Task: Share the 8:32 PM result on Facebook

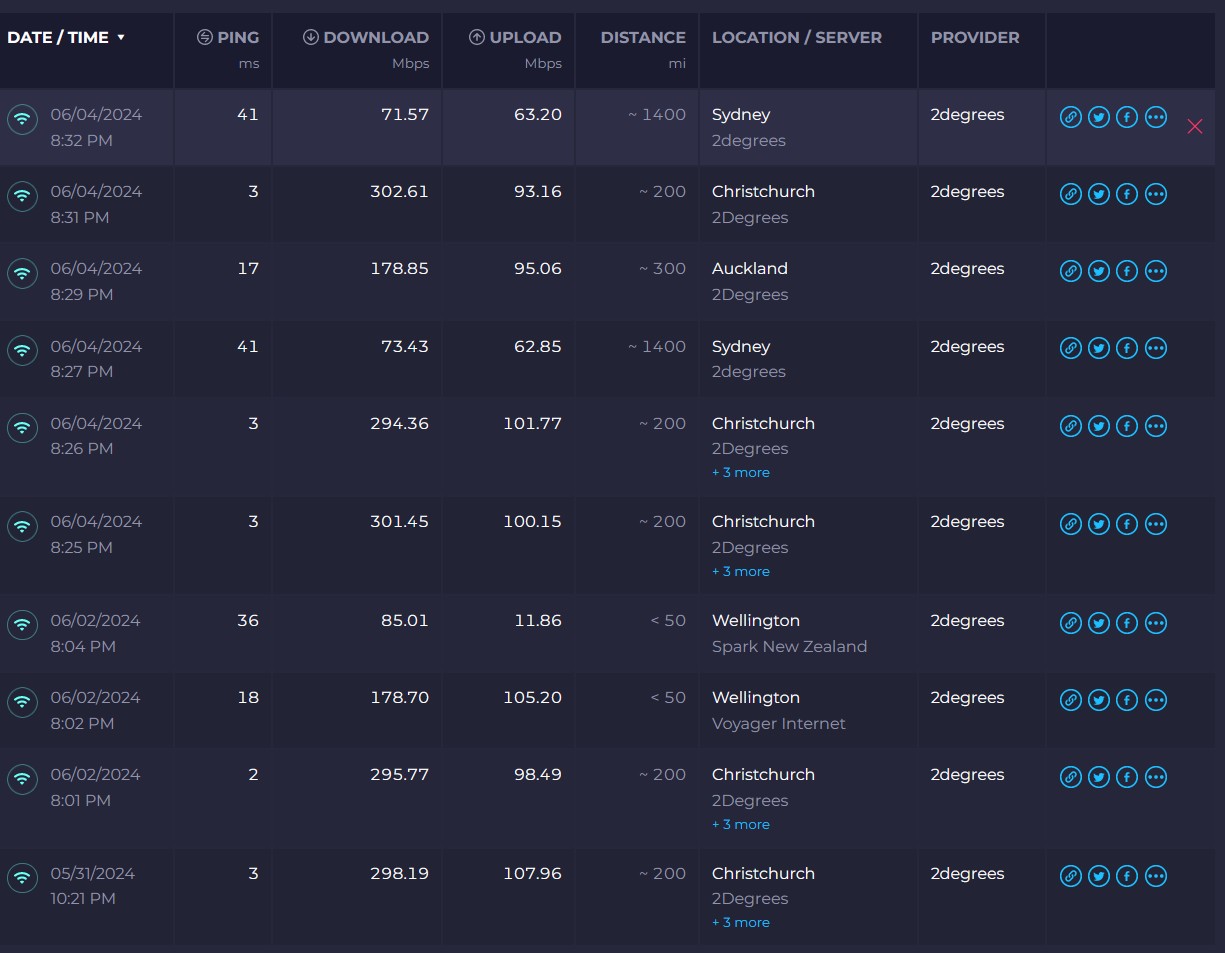Action: point(1127,117)
